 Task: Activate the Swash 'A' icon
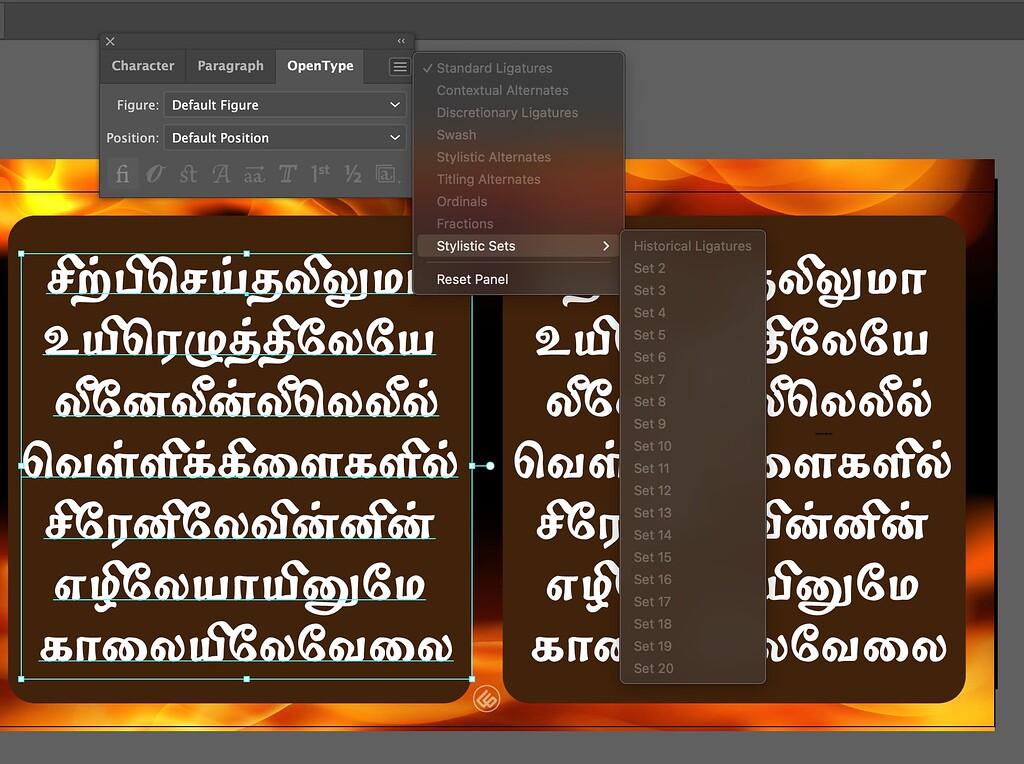tap(220, 173)
